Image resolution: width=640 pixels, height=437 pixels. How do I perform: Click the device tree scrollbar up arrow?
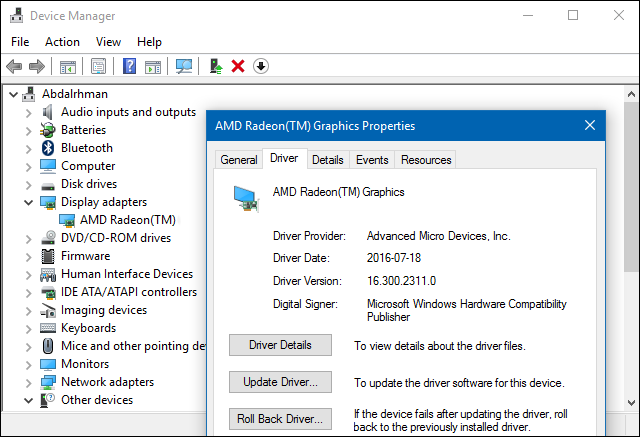(x=631, y=94)
